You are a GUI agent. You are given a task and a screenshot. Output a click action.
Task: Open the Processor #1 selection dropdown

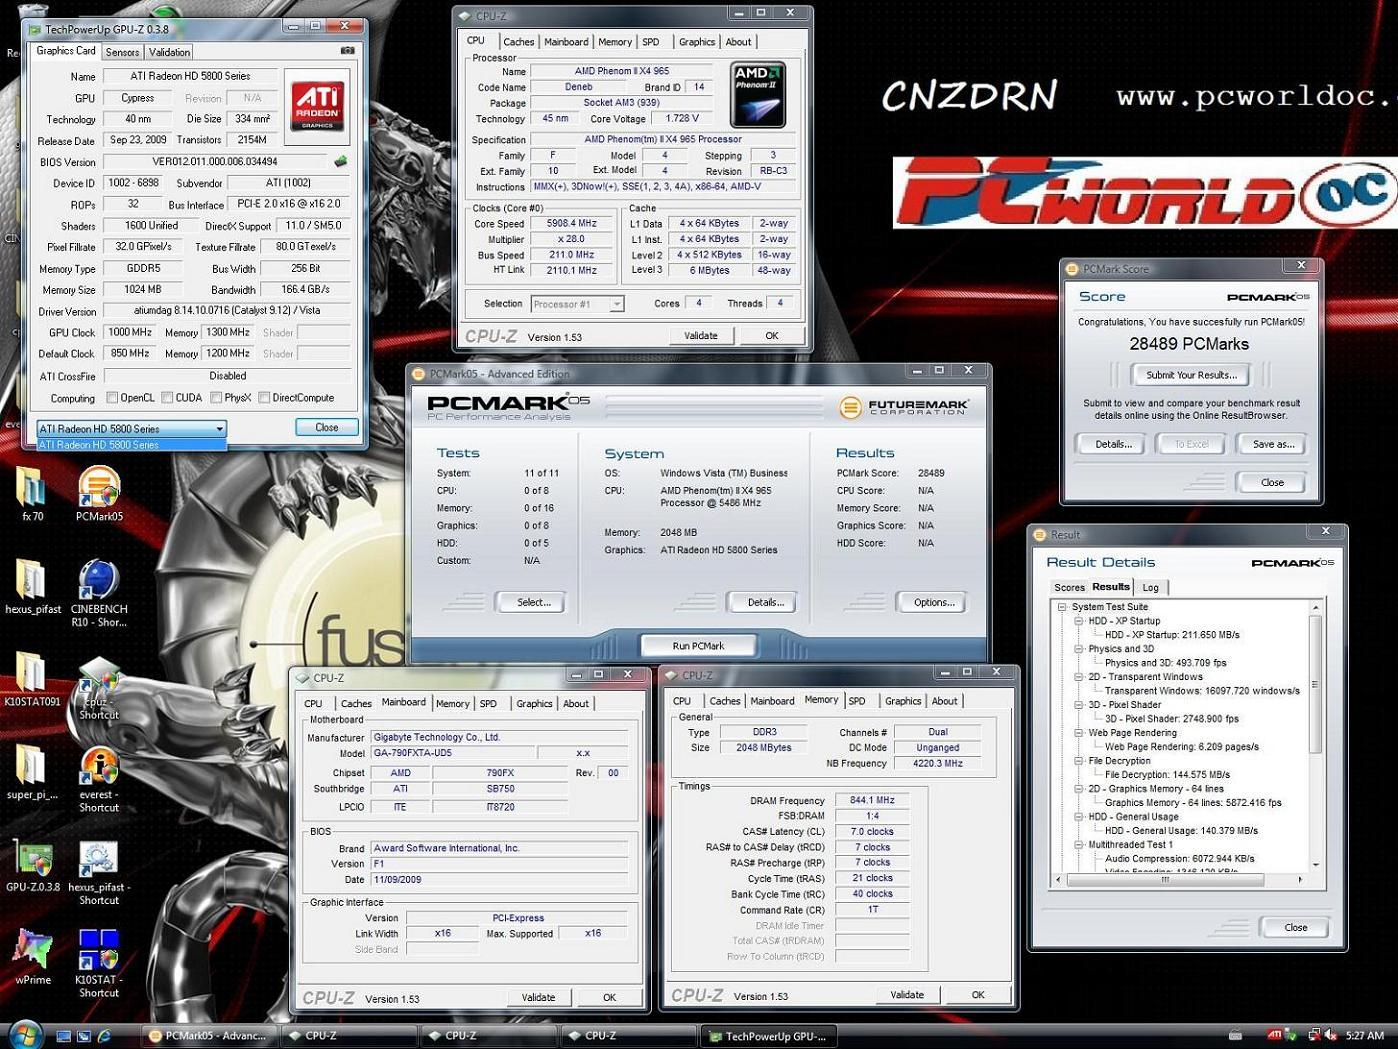pos(577,304)
